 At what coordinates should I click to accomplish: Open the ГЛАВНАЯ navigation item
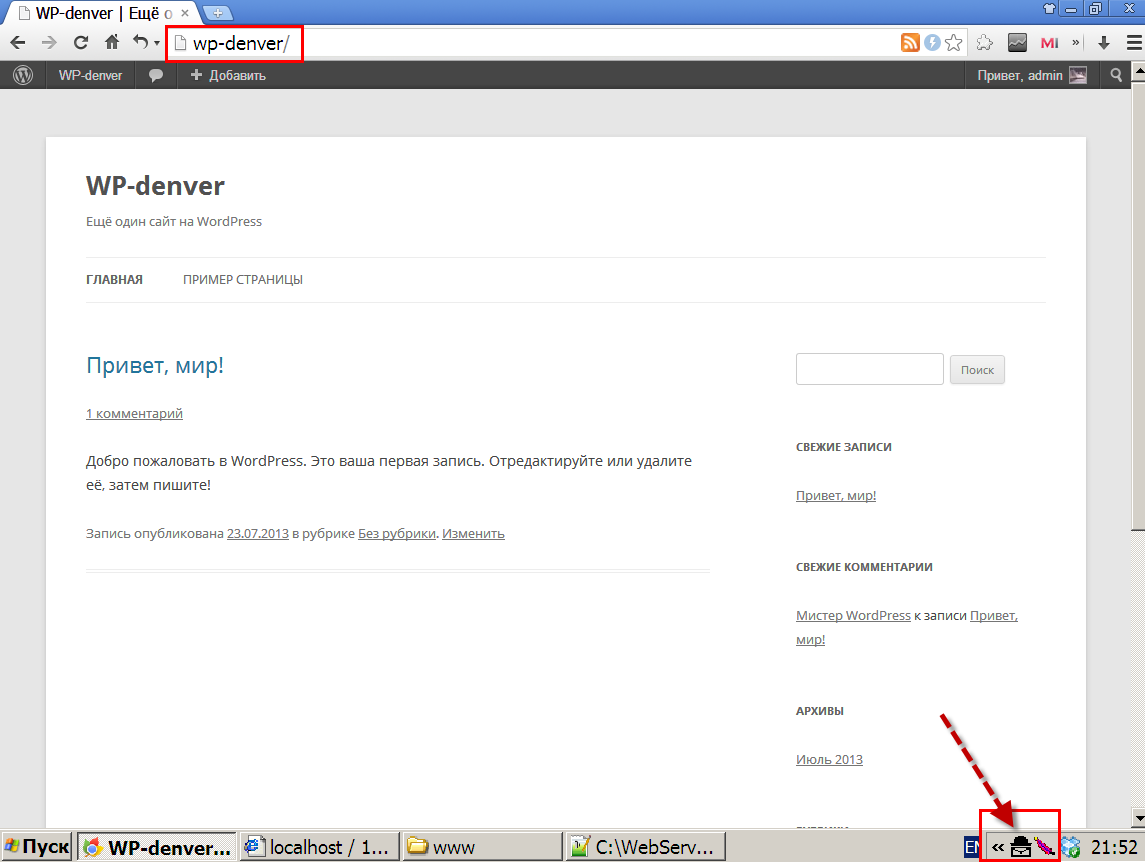[x=115, y=280]
